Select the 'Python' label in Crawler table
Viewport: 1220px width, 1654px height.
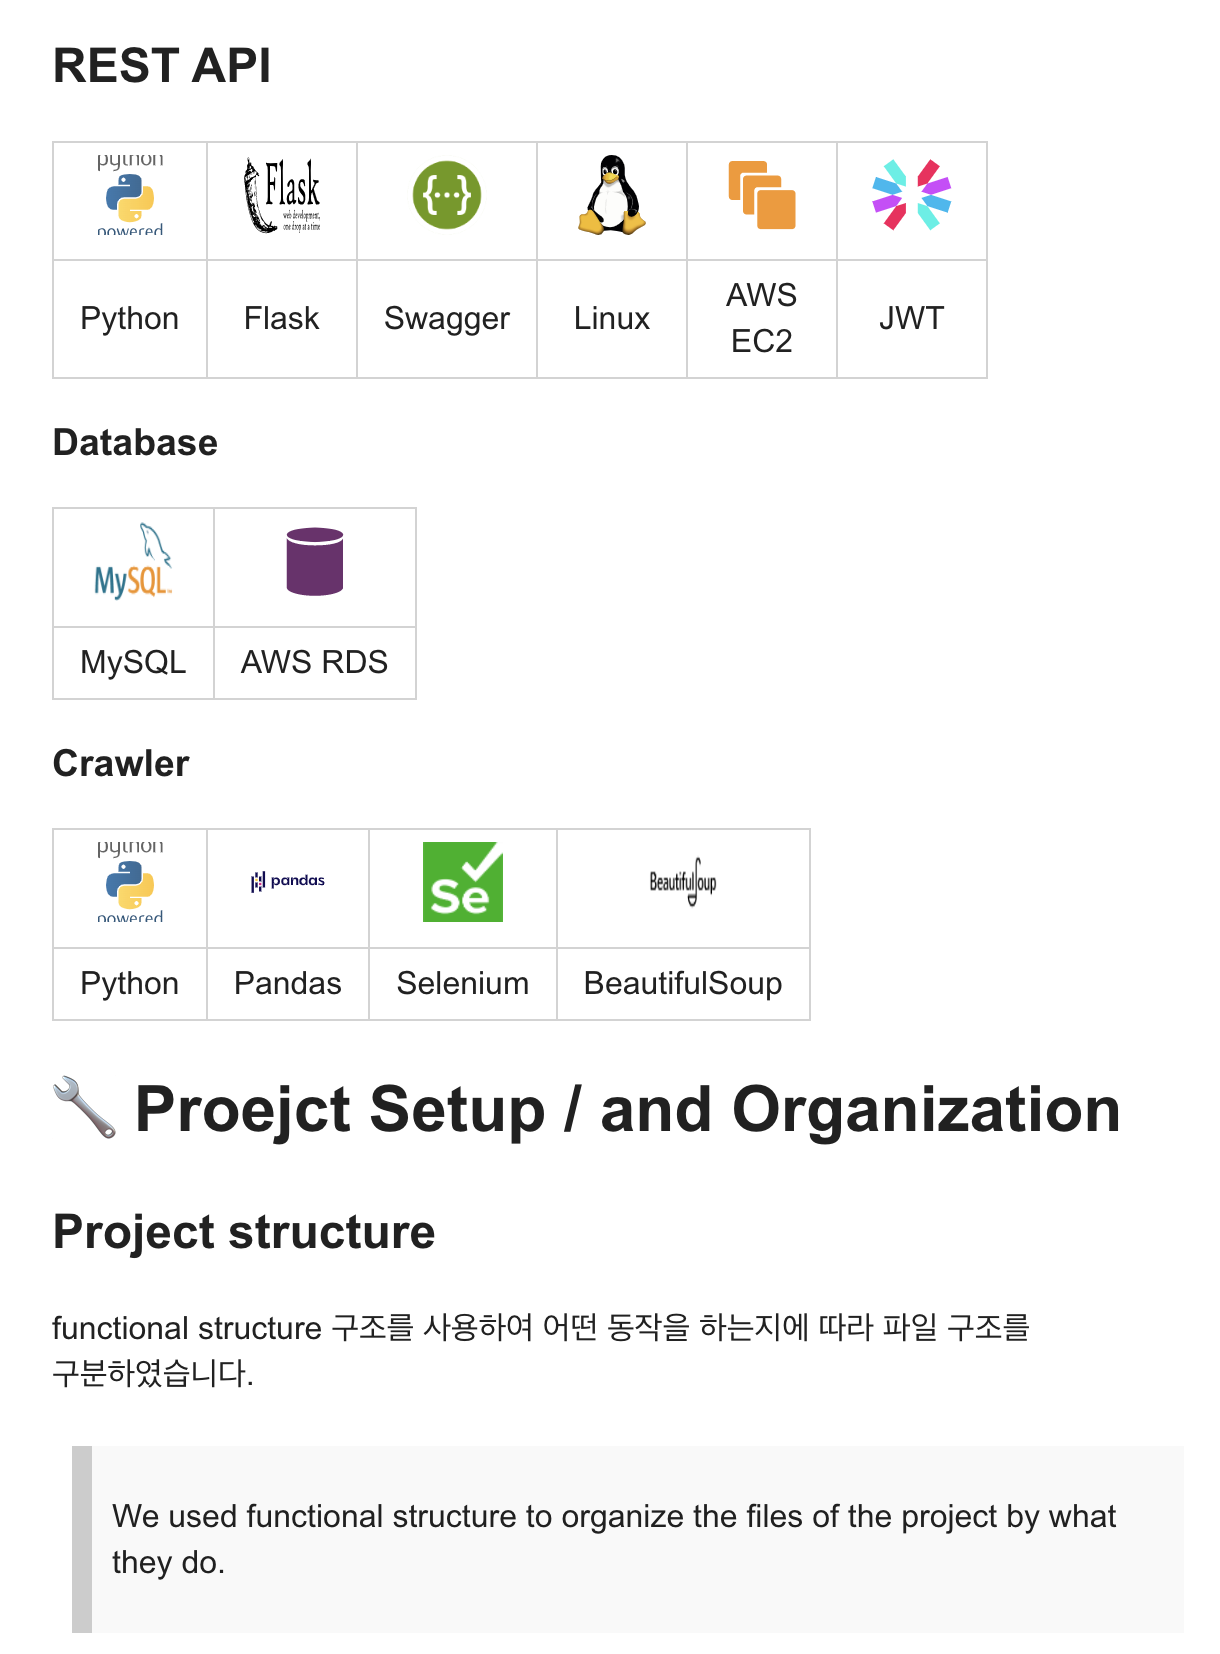130,984
